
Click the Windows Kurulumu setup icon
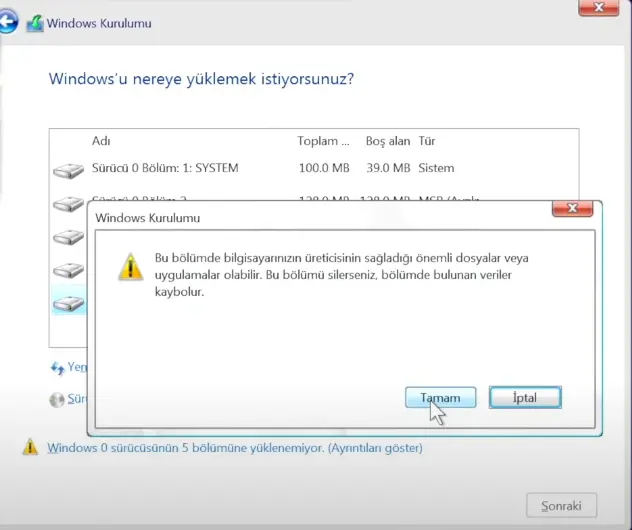point(35,23)
